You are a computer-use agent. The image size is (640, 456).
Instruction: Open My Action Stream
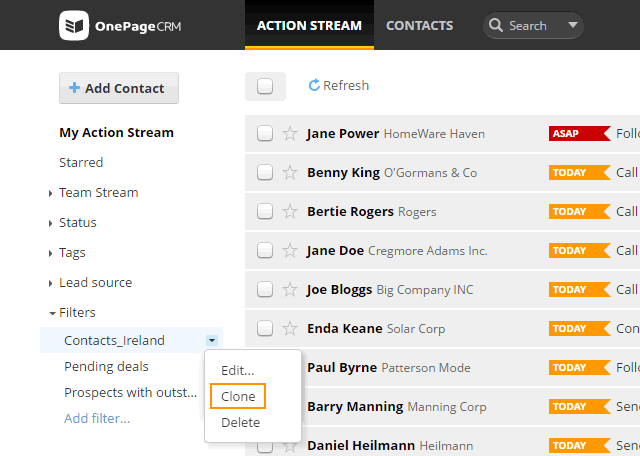(116, 133)
